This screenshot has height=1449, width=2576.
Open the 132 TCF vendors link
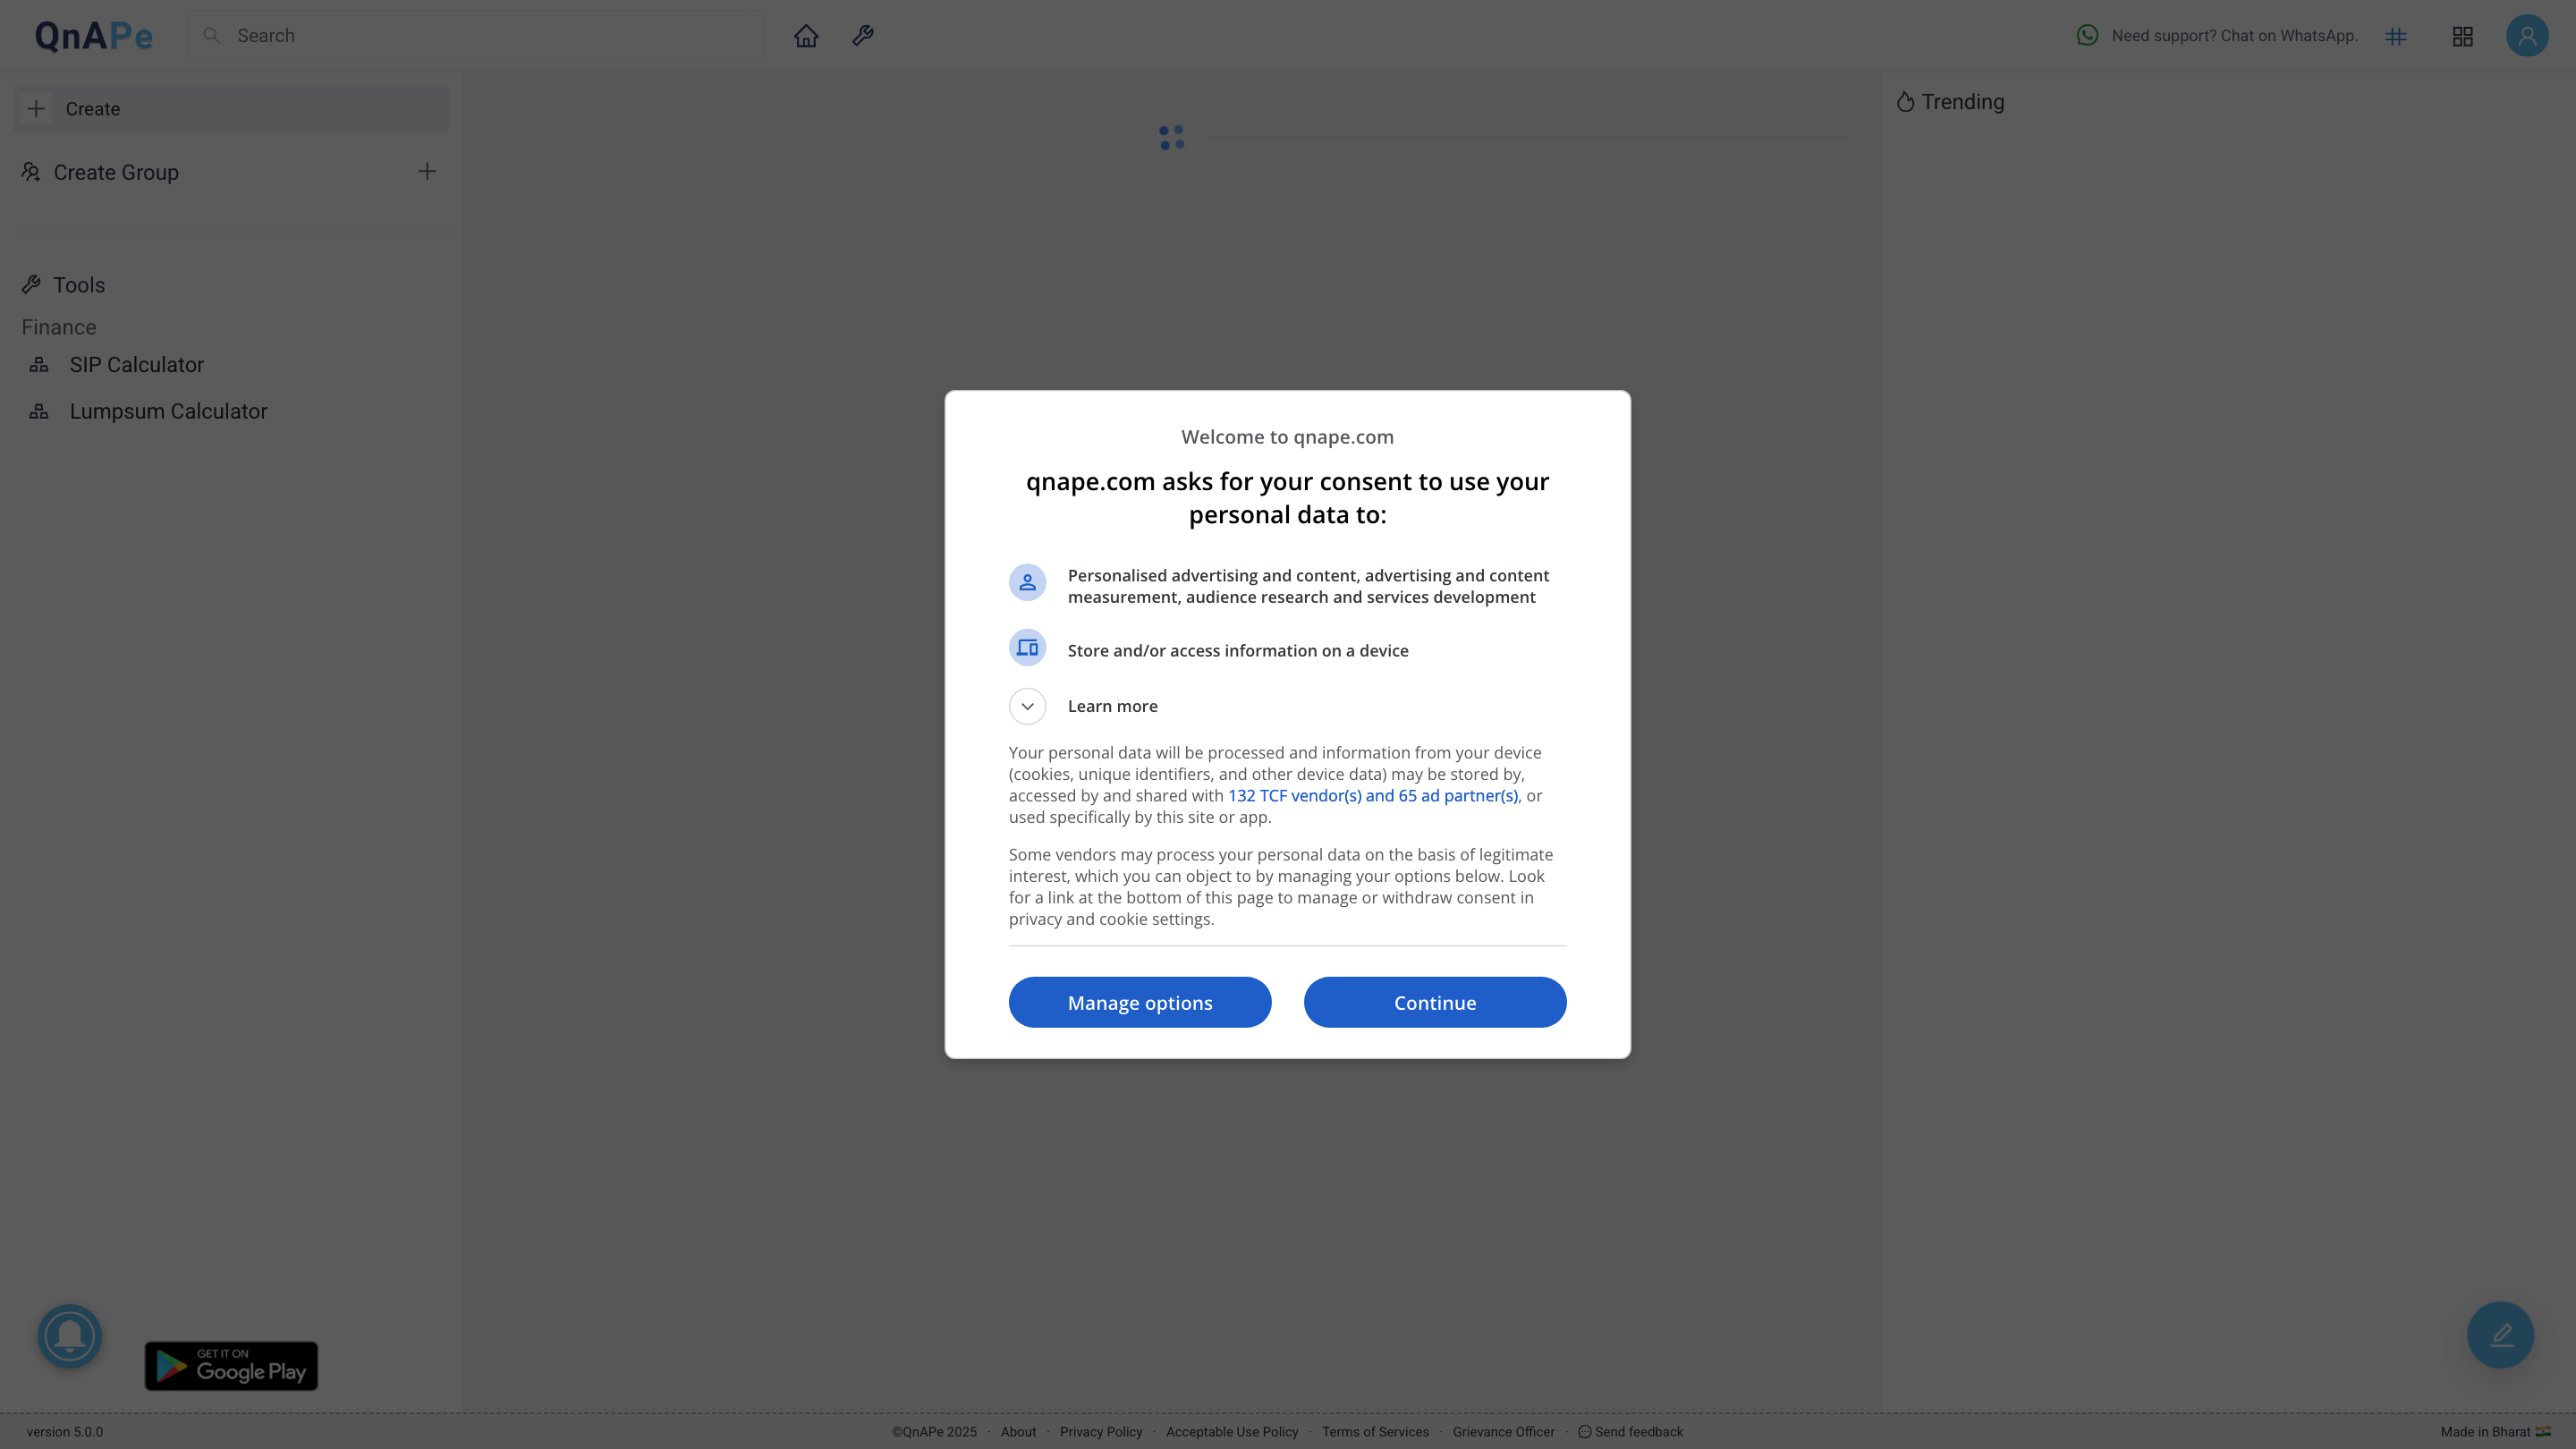point(1372,796)
